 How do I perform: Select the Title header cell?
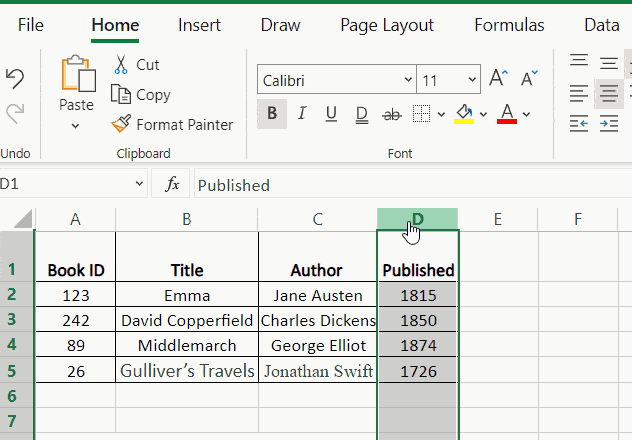[x=187, y=257]
